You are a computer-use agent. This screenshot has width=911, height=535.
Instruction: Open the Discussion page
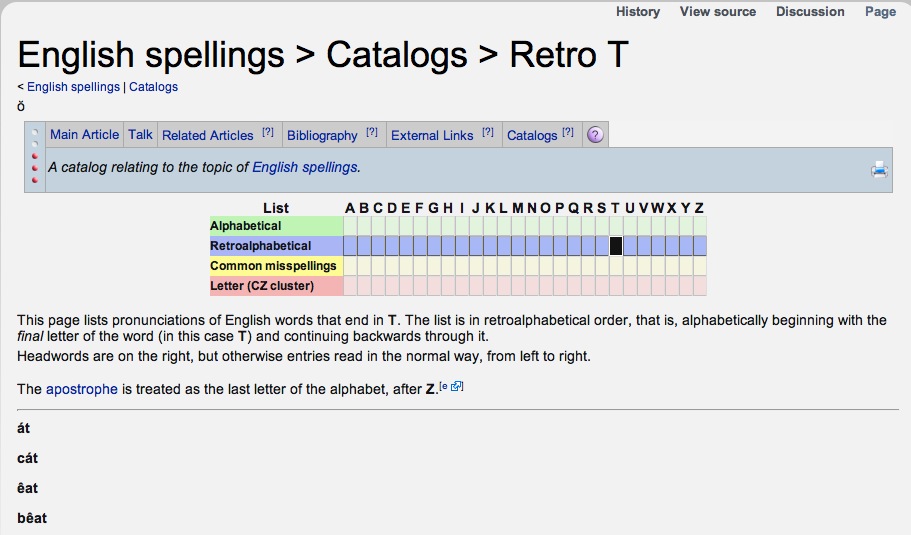click(x=810, y=12)
